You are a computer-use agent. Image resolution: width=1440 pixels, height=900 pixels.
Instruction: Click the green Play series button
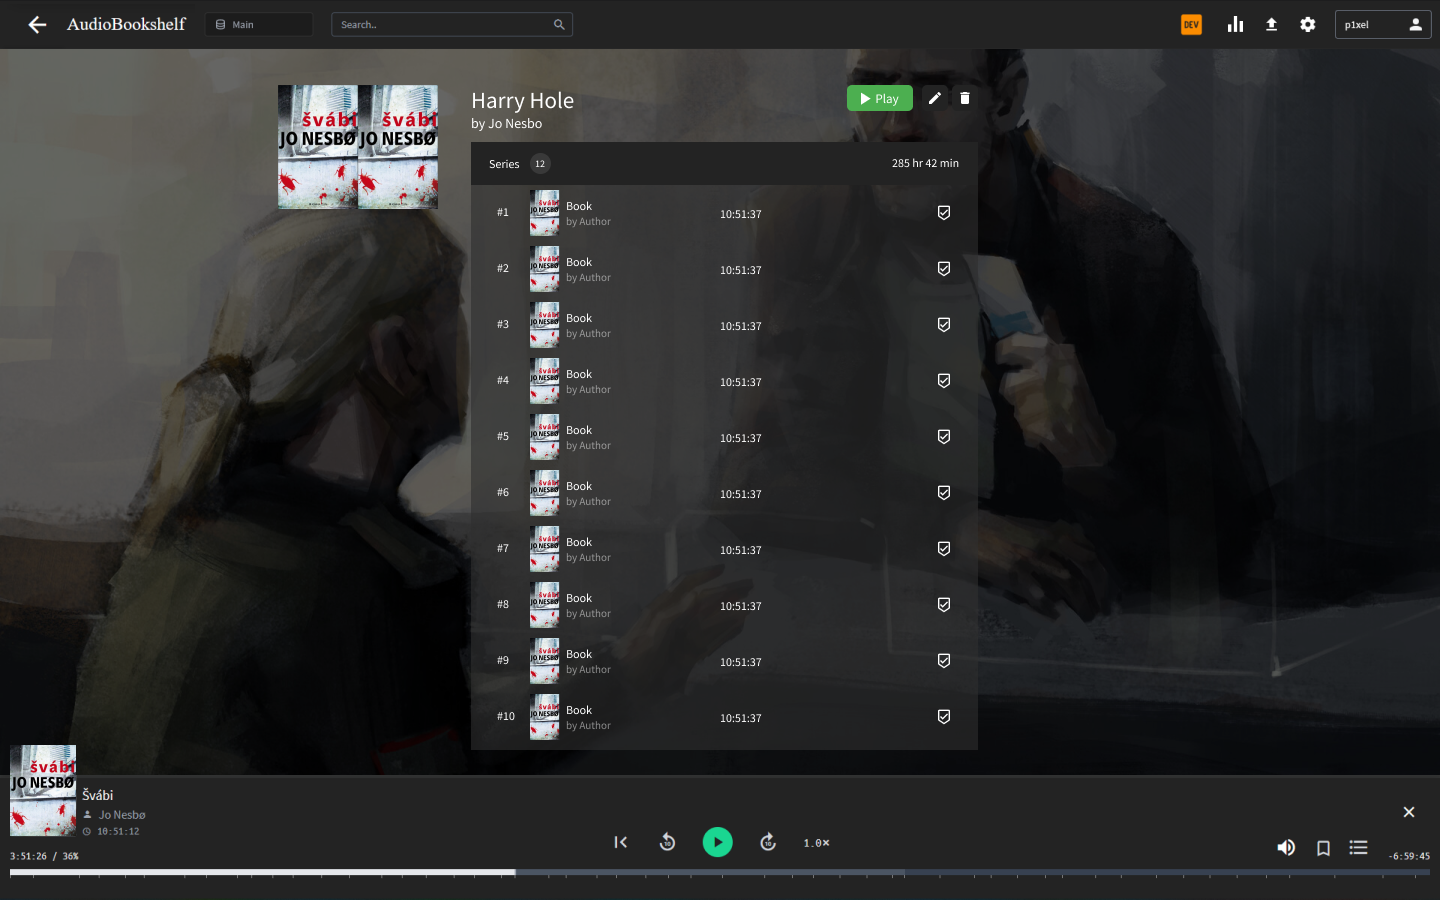click(880, 98)
